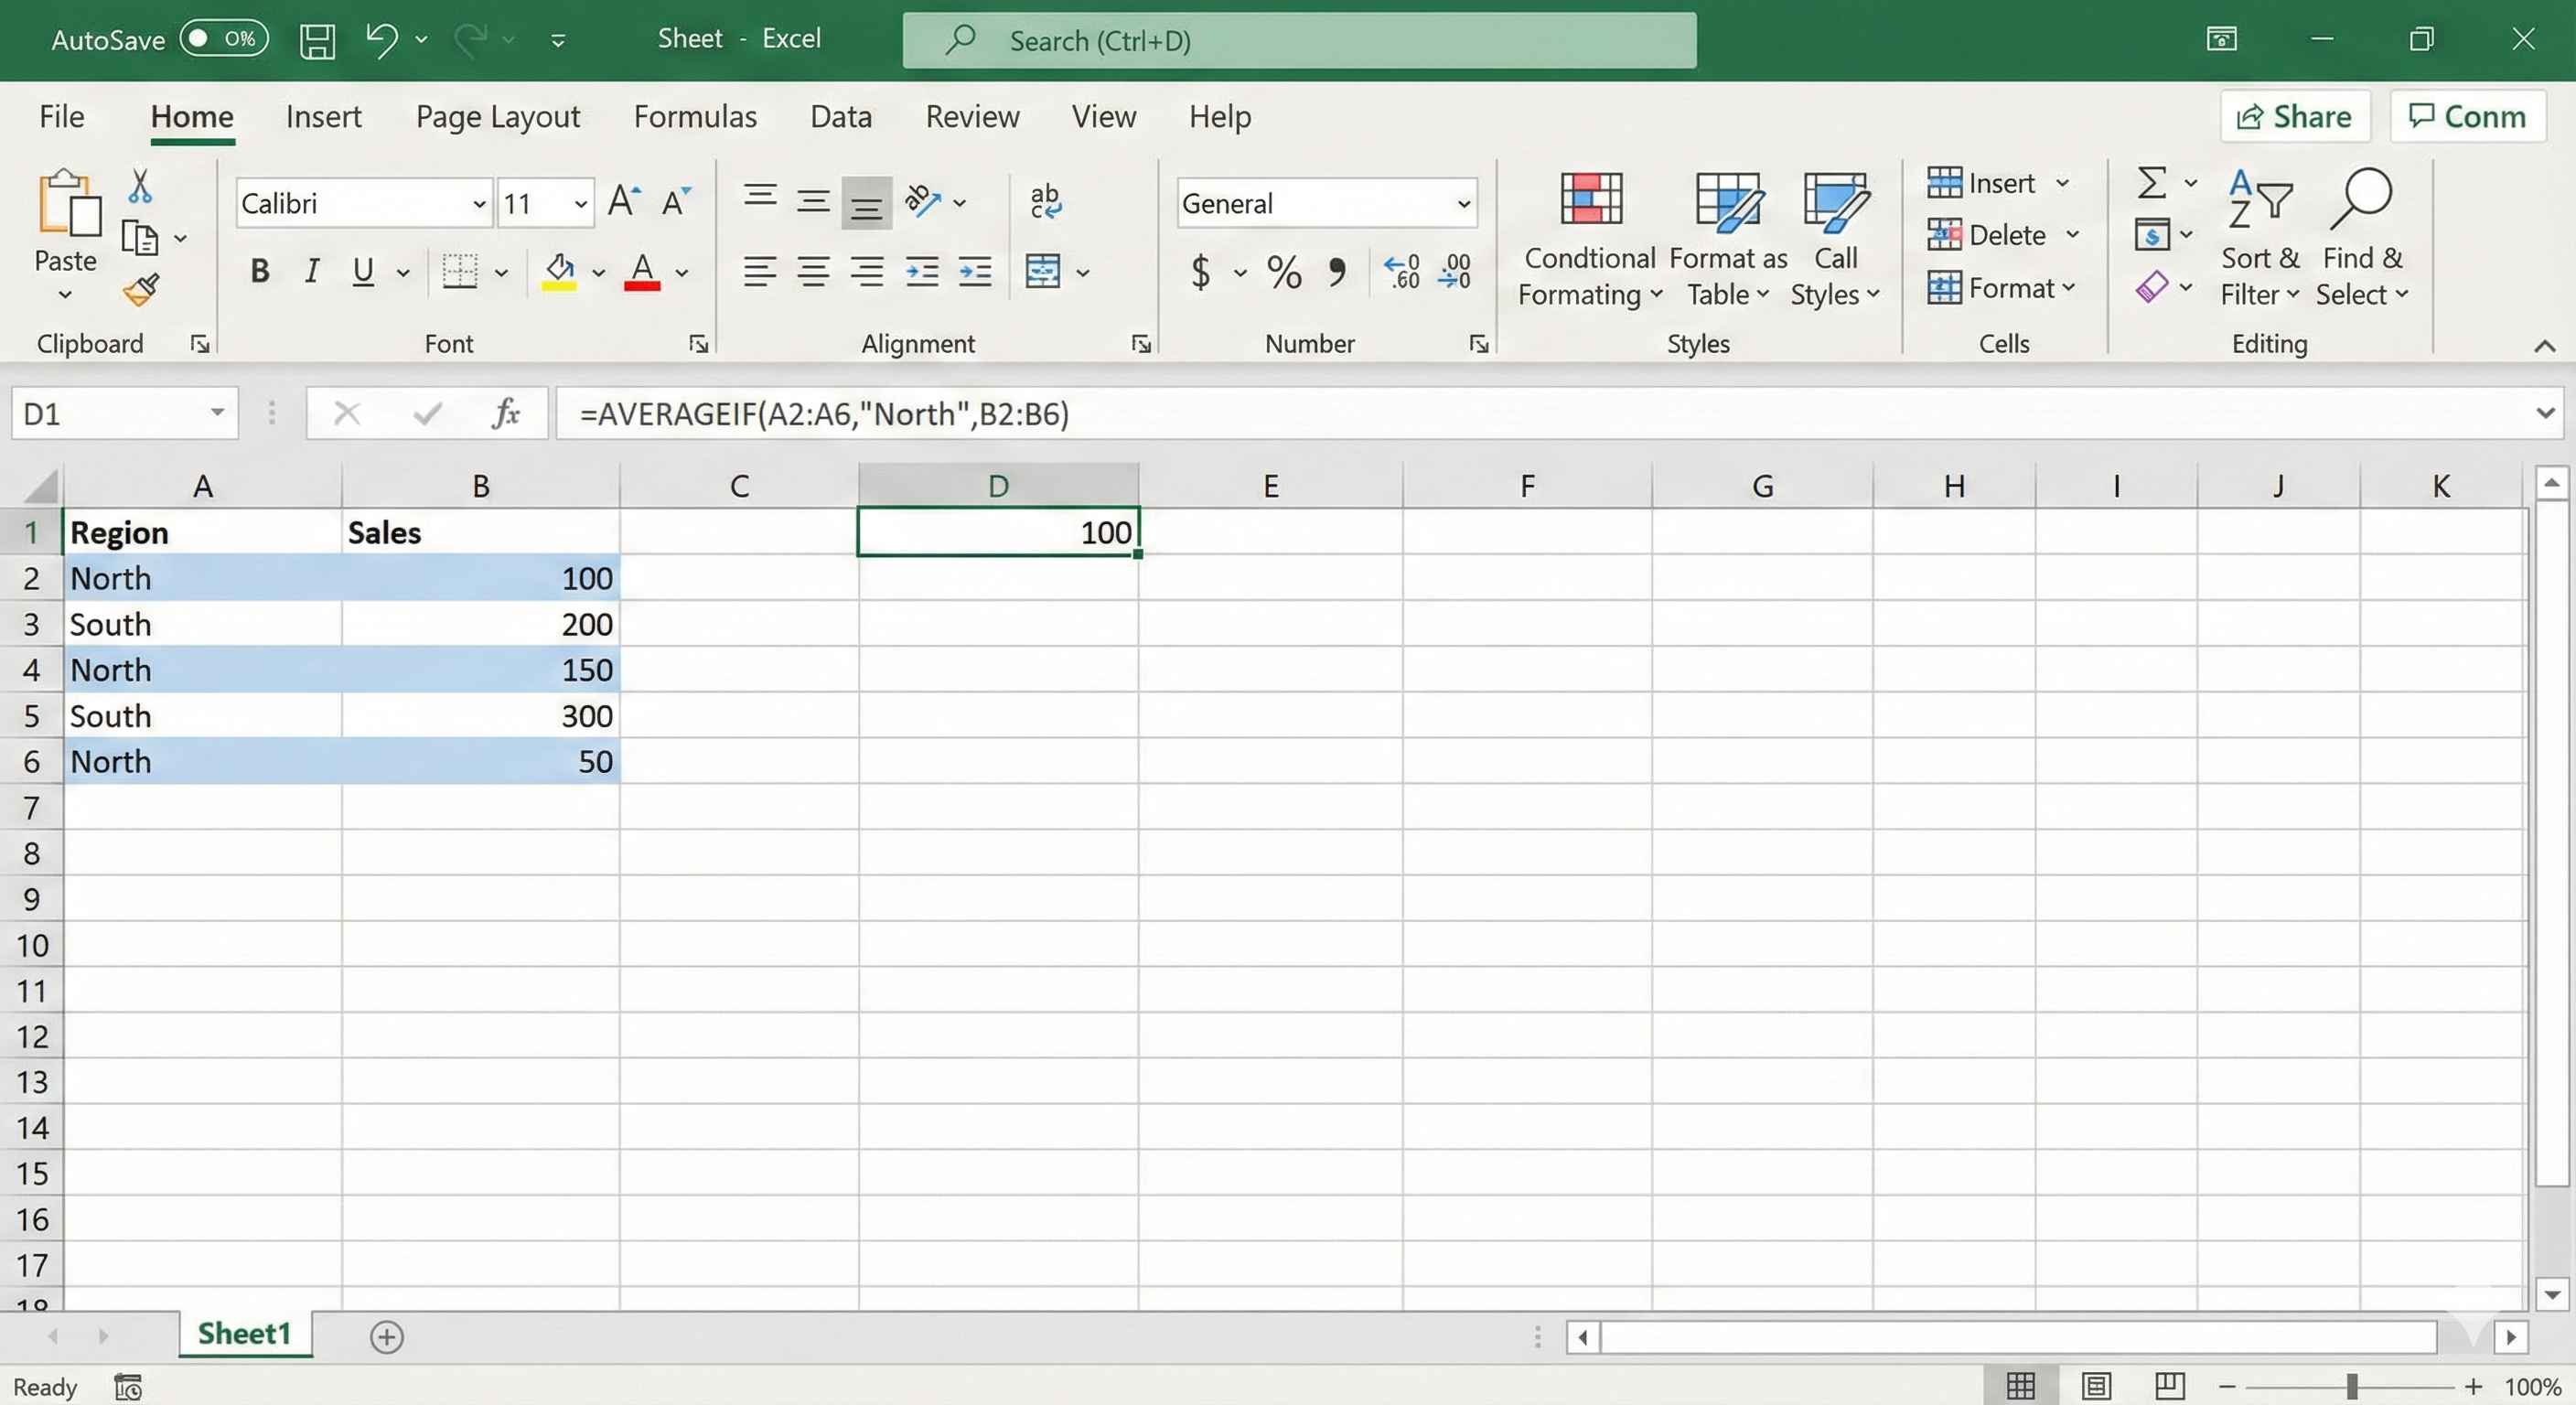2576x1405 pixels.
Task: Click the Percent Style icon
Action: point(1284,272)
